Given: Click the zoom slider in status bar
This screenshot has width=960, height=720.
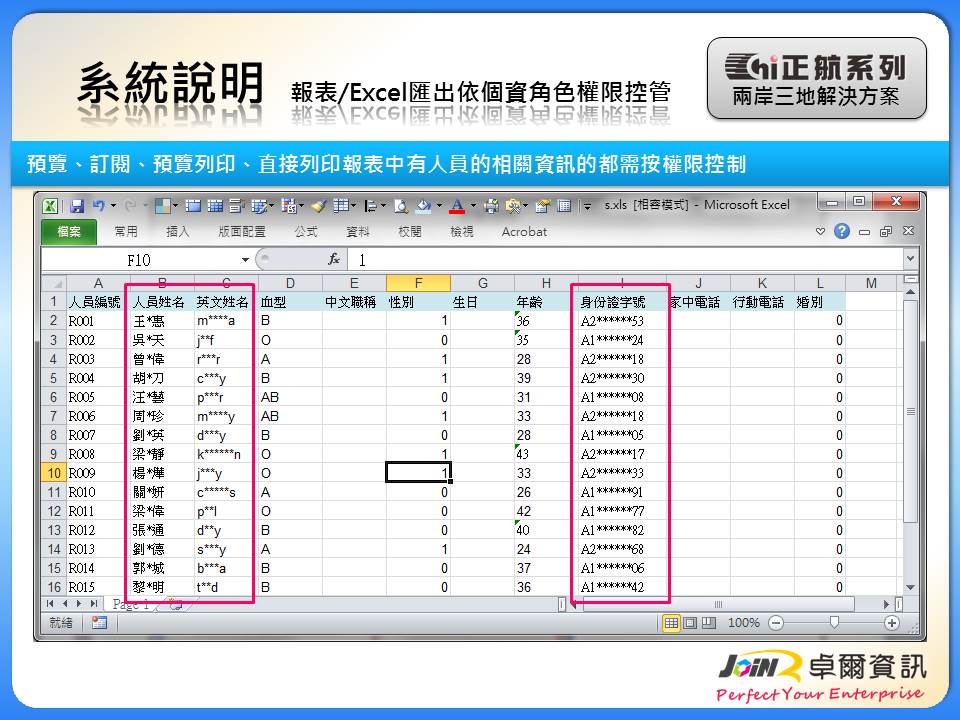Looking at the screenshot, I should point(834,623).
